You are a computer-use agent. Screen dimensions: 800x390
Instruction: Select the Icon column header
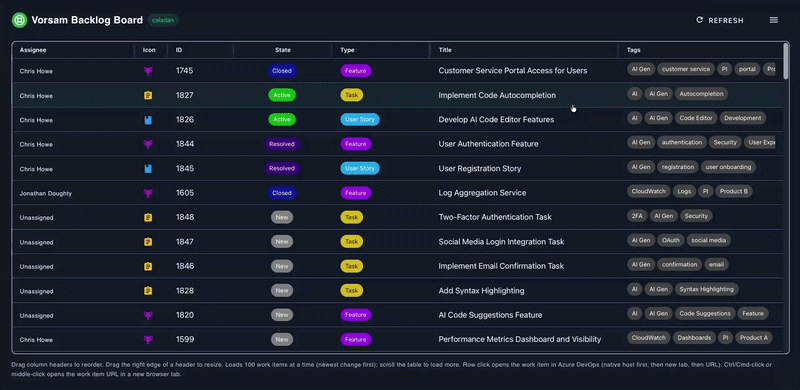(149, 50)
